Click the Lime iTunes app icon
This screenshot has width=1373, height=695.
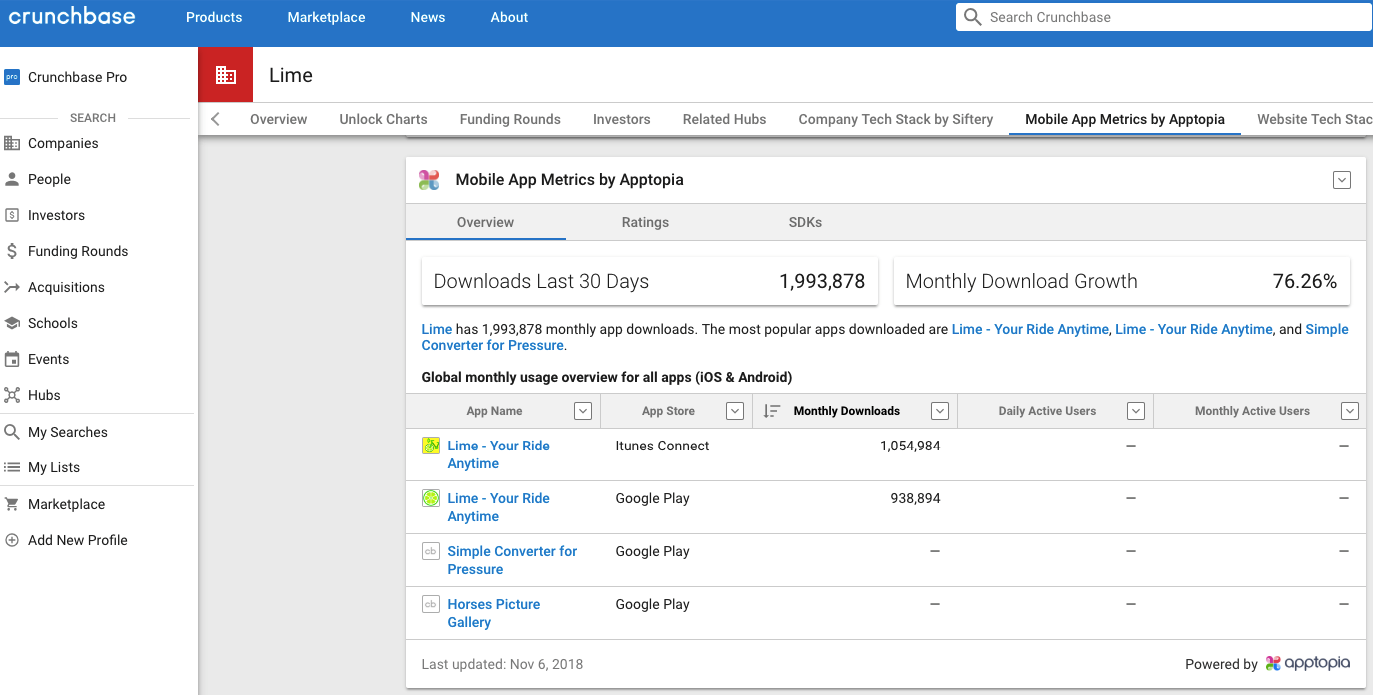(431, 446)
